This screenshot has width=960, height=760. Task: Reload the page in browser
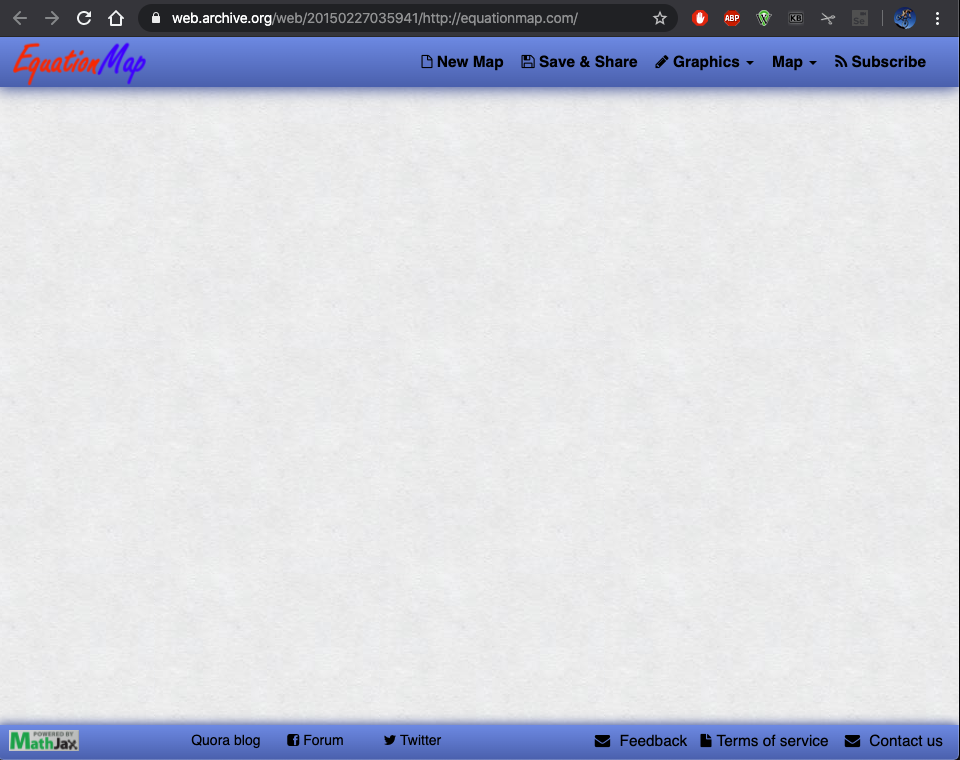pyautogui.click(x=84, y=18)
